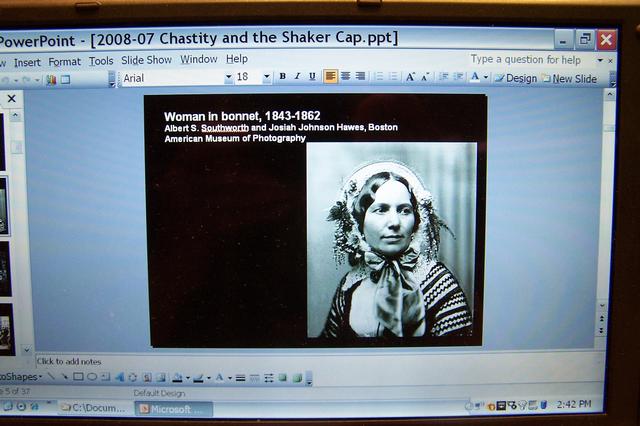
Task: Open the Help menu
Action: [x=237, y=59]
